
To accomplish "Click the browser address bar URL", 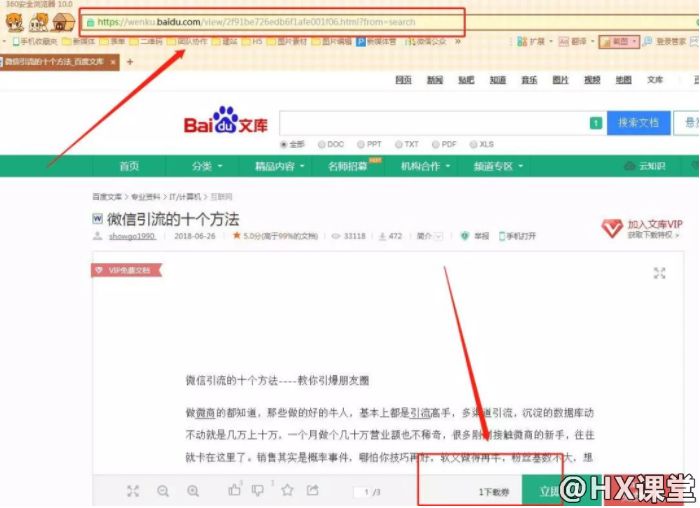I will click(x=256, y=22).
